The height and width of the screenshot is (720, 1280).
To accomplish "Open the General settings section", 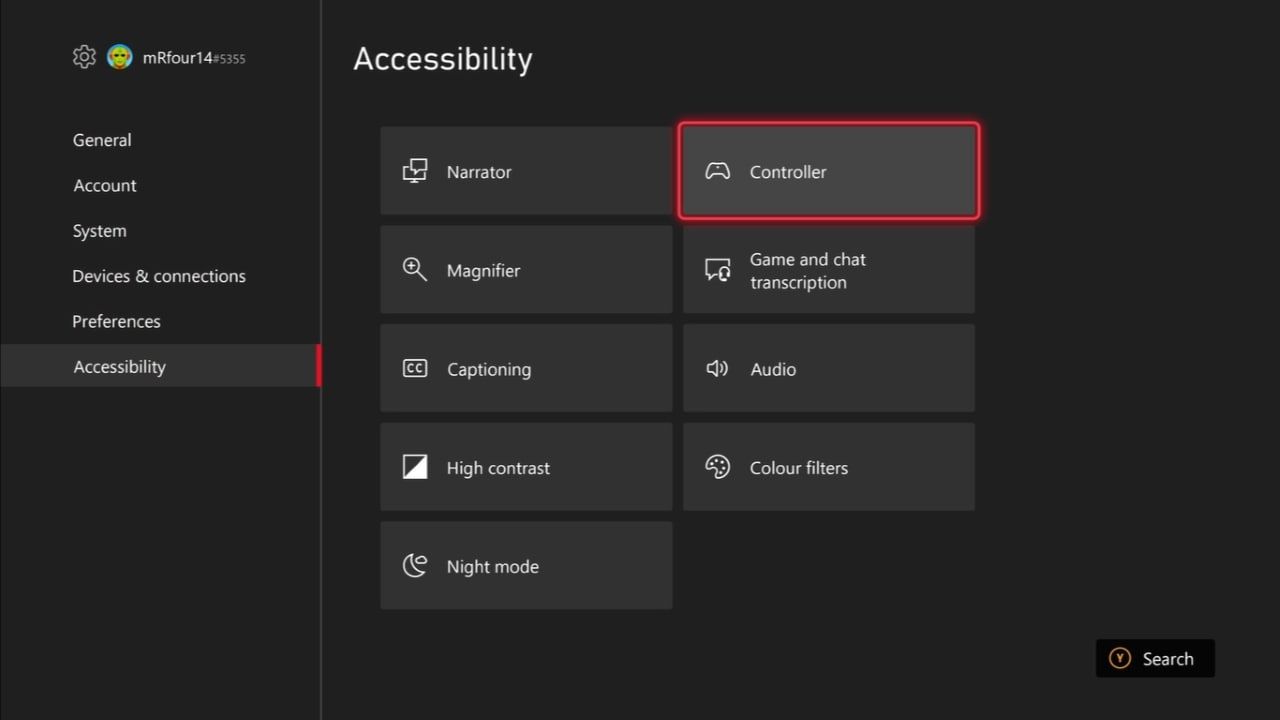I will click(x=102, y=140).
